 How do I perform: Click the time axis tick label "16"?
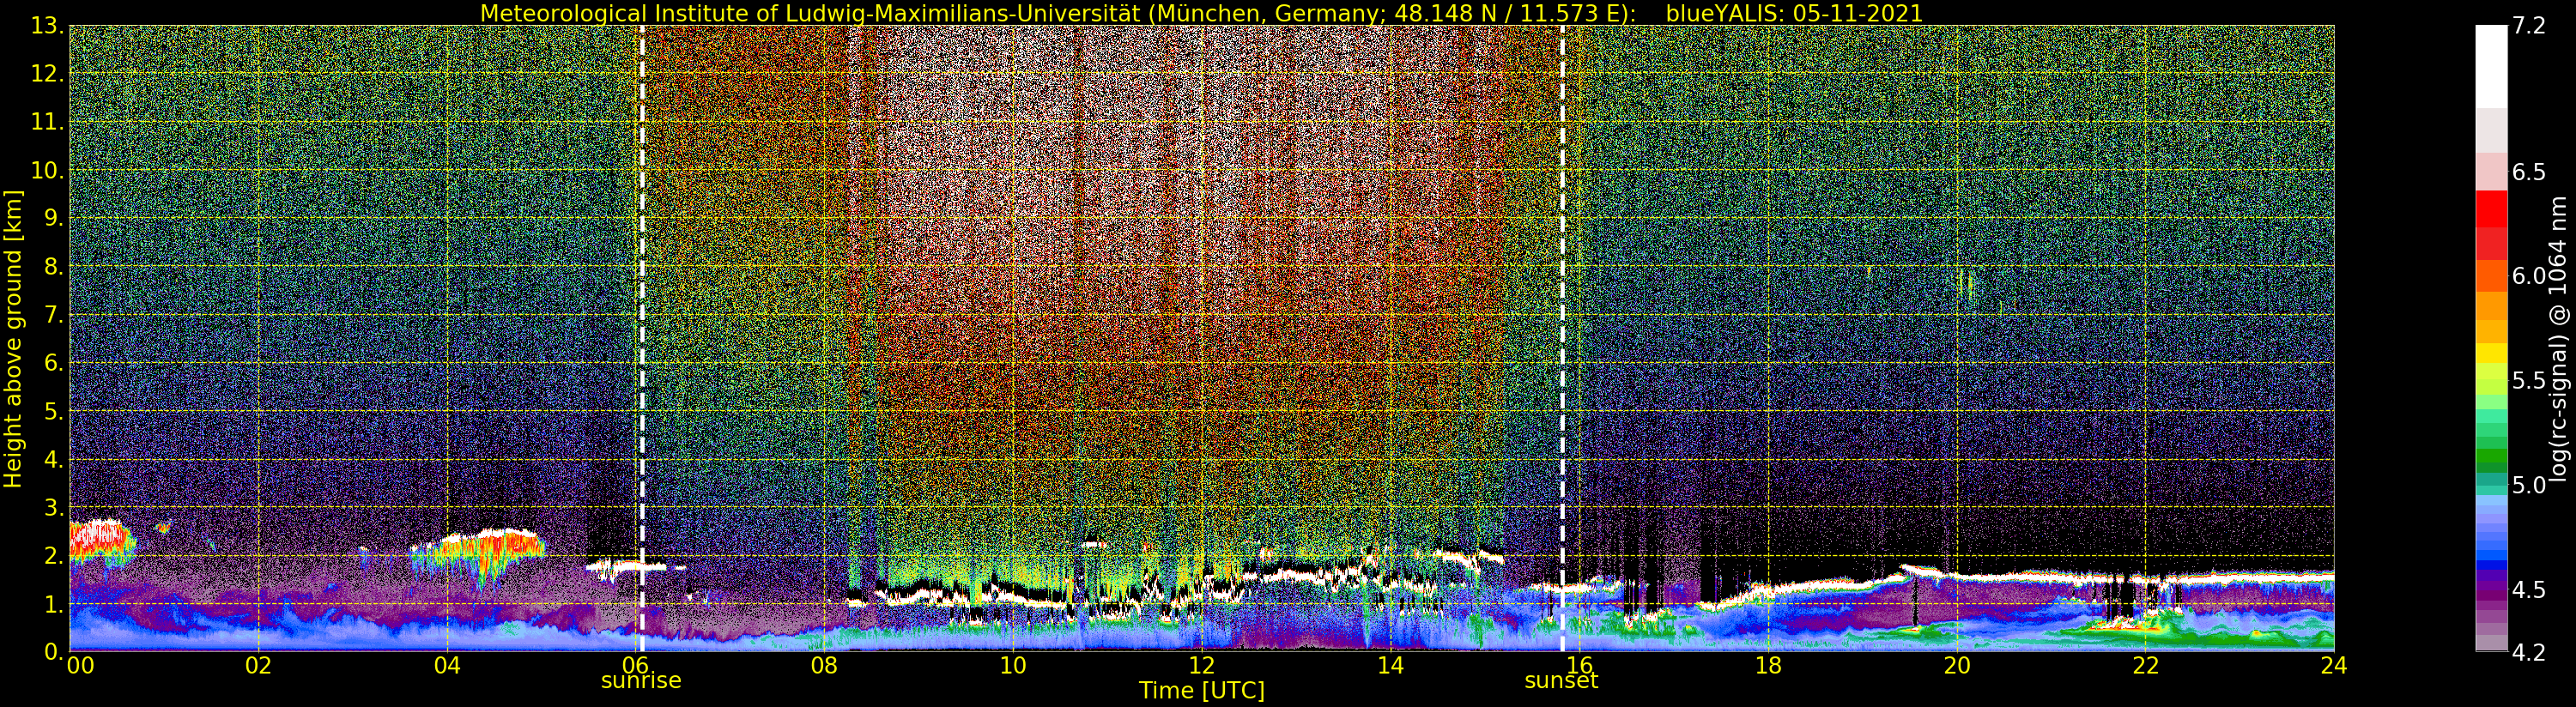click(1579, 665)
